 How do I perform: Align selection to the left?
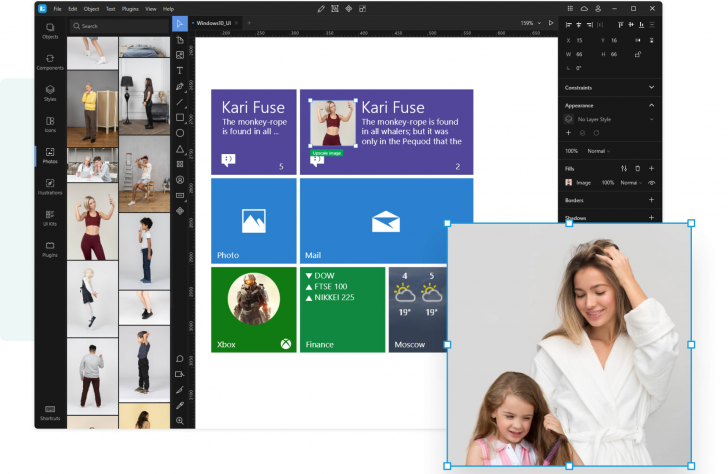click(x=568, y=25)
